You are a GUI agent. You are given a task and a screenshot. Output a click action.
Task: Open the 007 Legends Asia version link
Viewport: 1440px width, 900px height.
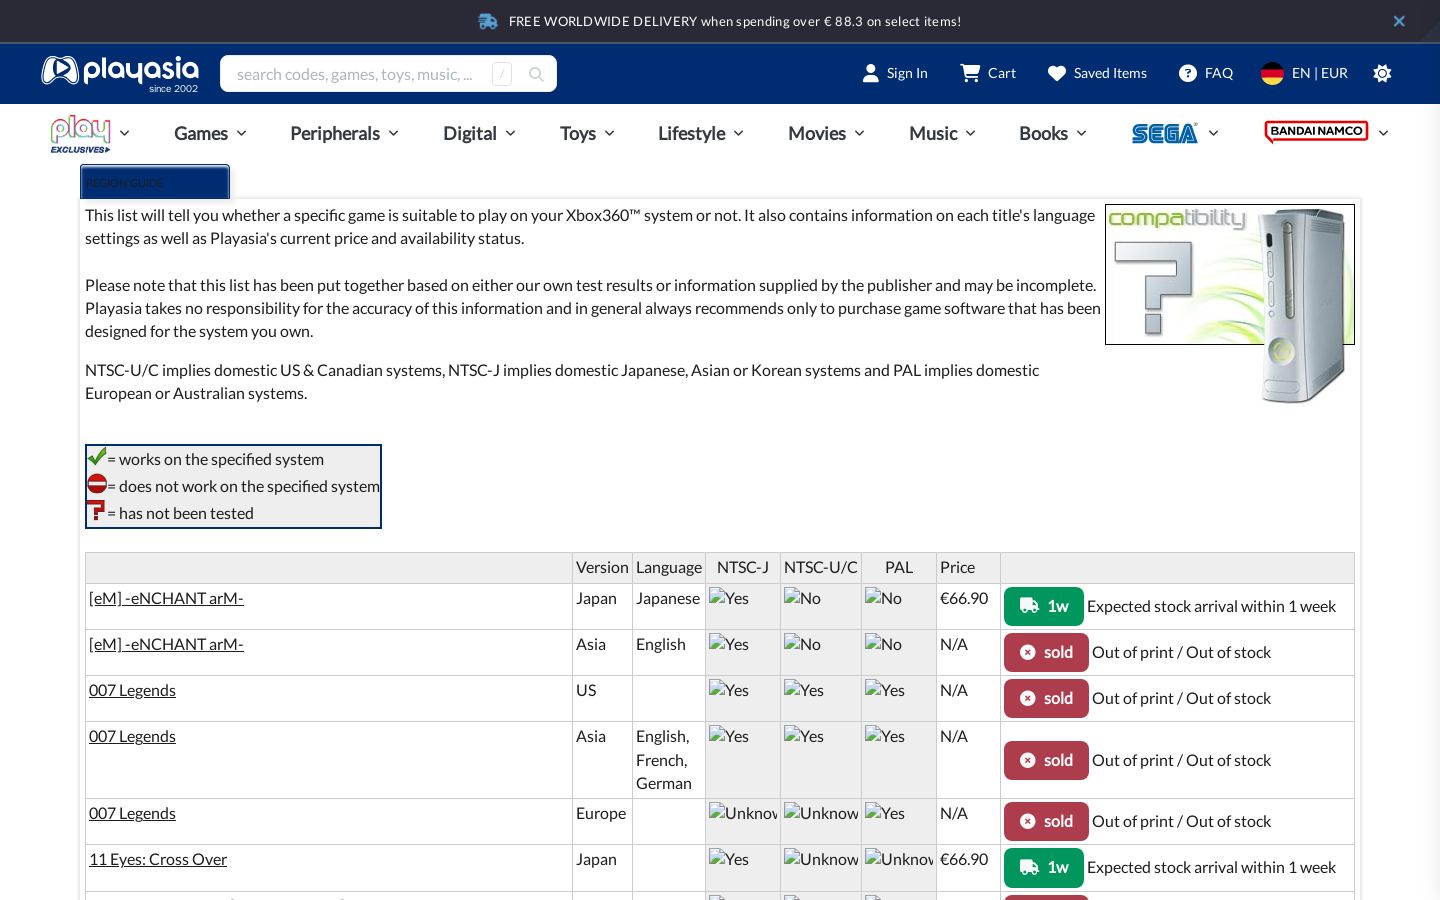point(132,736)
